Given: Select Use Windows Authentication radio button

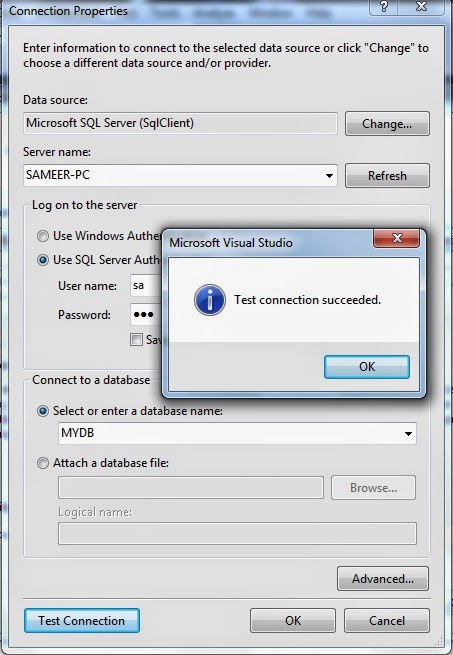Looking at the screenshot, I should coord(43,236).
